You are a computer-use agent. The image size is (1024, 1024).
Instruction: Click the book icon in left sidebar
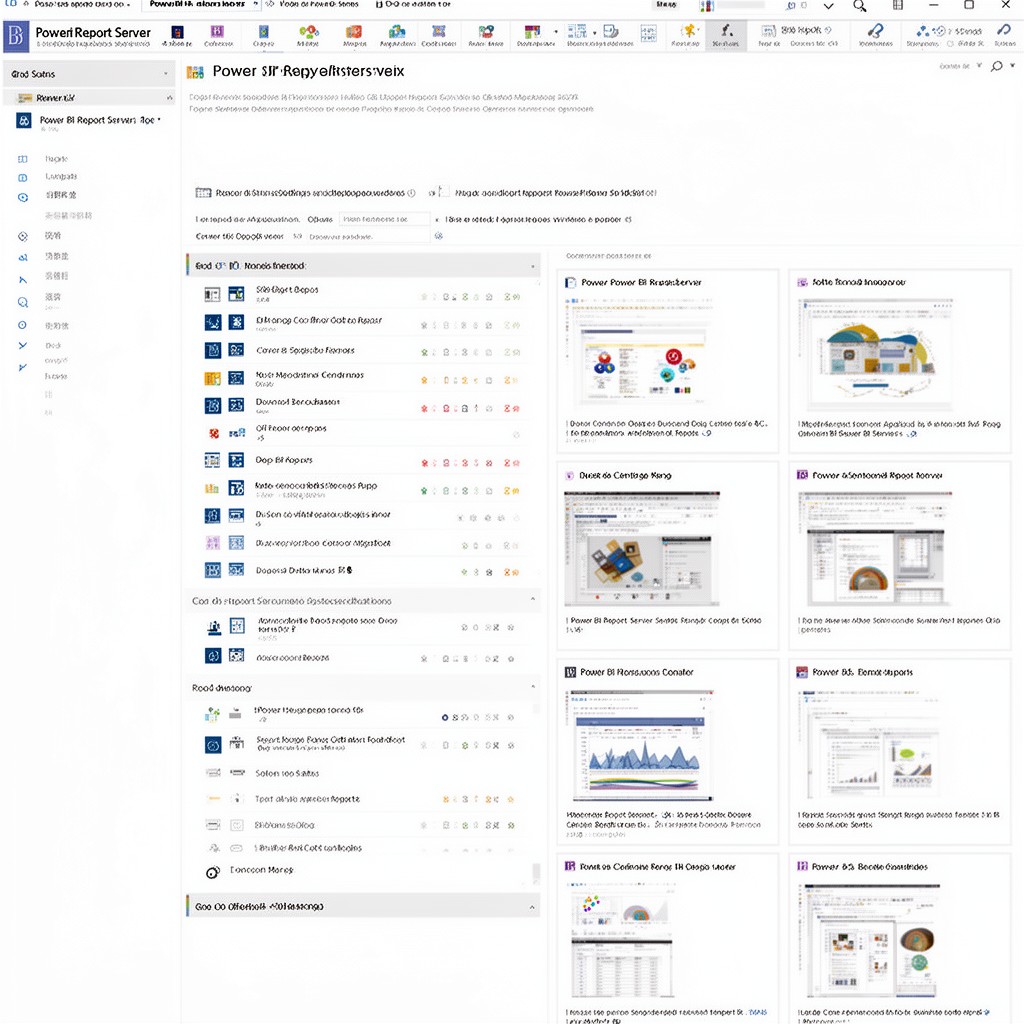tap(23, 159)
